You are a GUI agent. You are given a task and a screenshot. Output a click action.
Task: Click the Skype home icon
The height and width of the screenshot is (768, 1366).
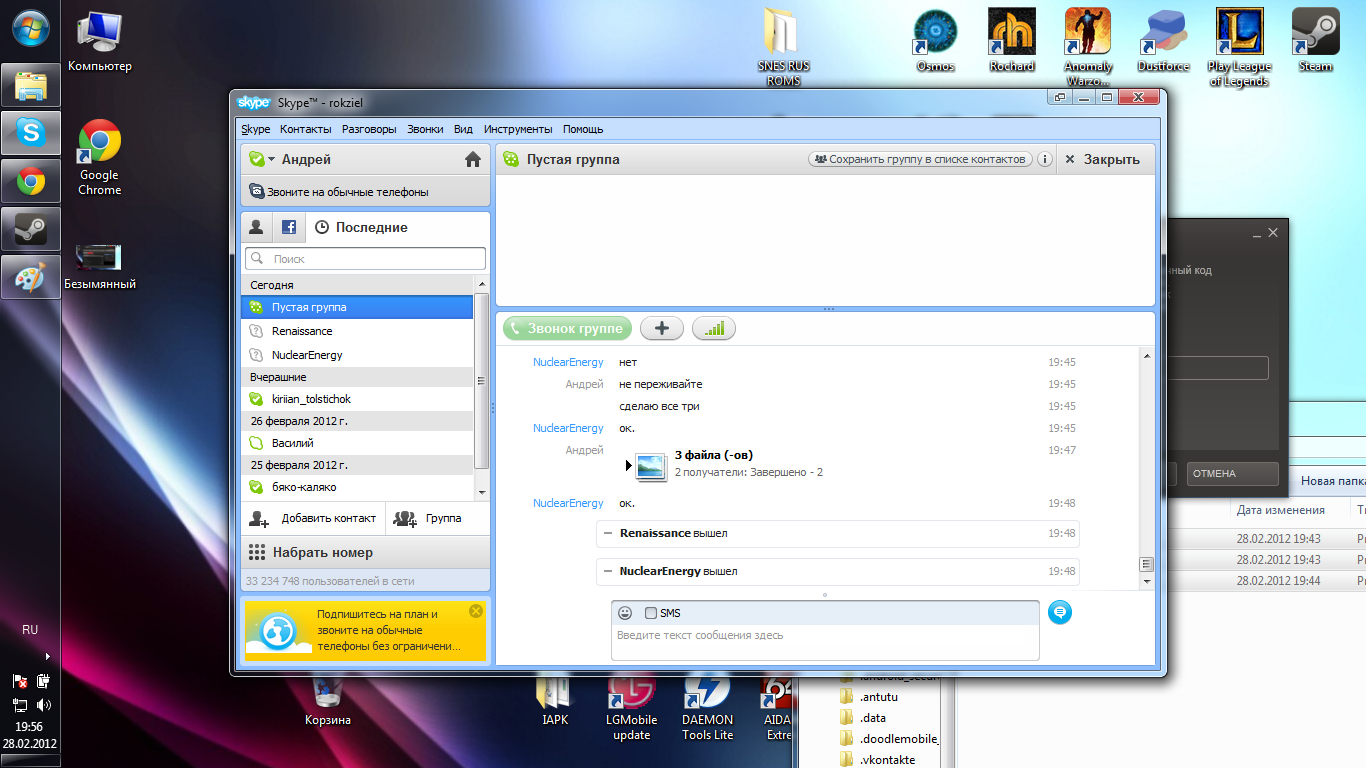coord(473,159)
